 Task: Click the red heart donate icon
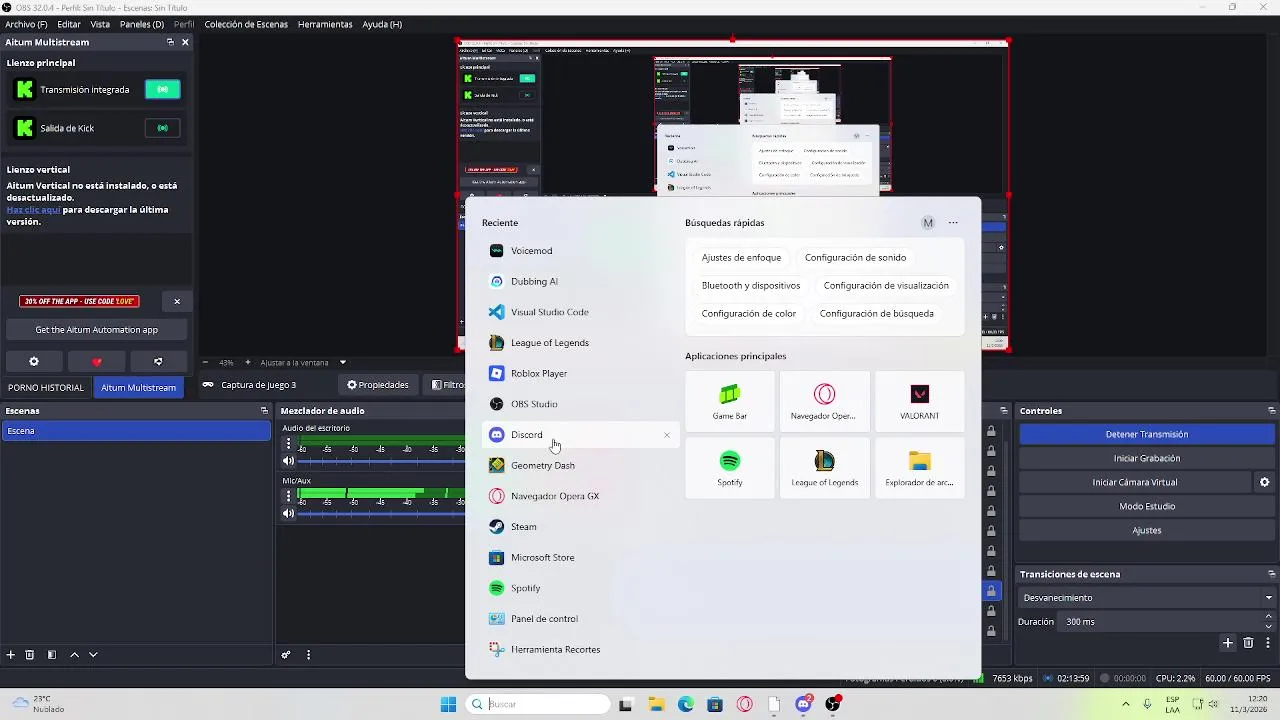97,361
